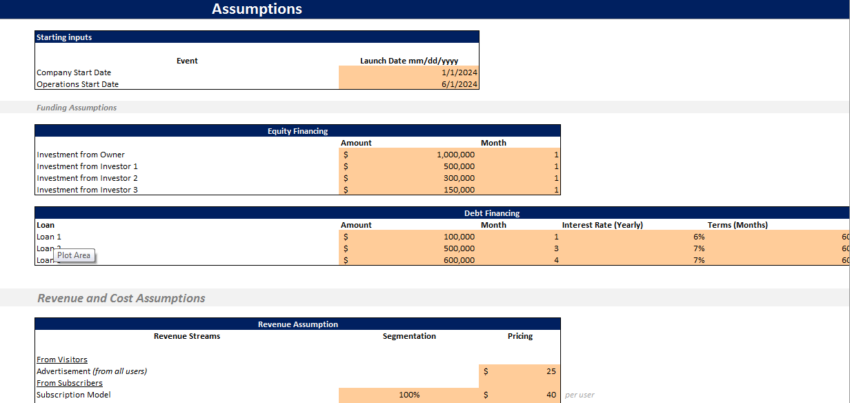
Task: Select the Advertisement pricing cell showing 25
Action: 520,372
